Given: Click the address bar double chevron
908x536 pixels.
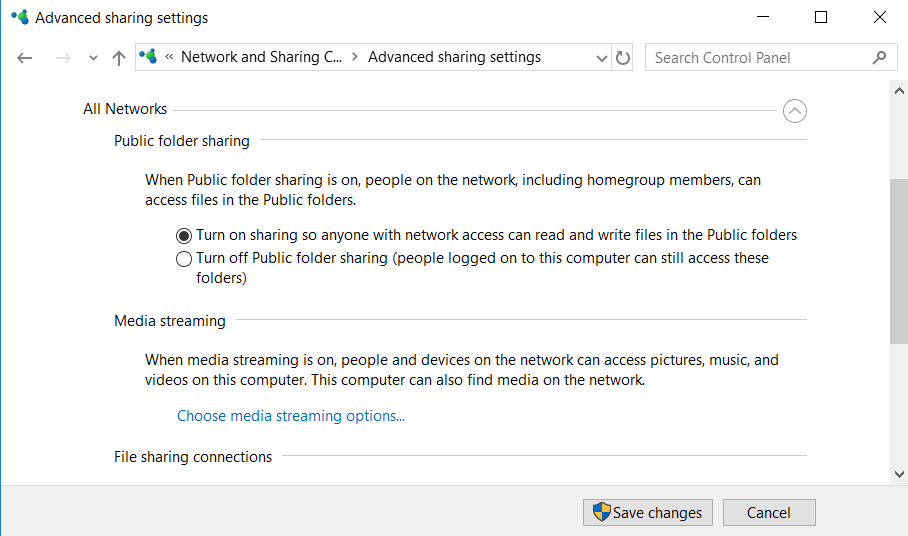Looking at the screenshot, I should pyautogui.click(x=169, y=57).
